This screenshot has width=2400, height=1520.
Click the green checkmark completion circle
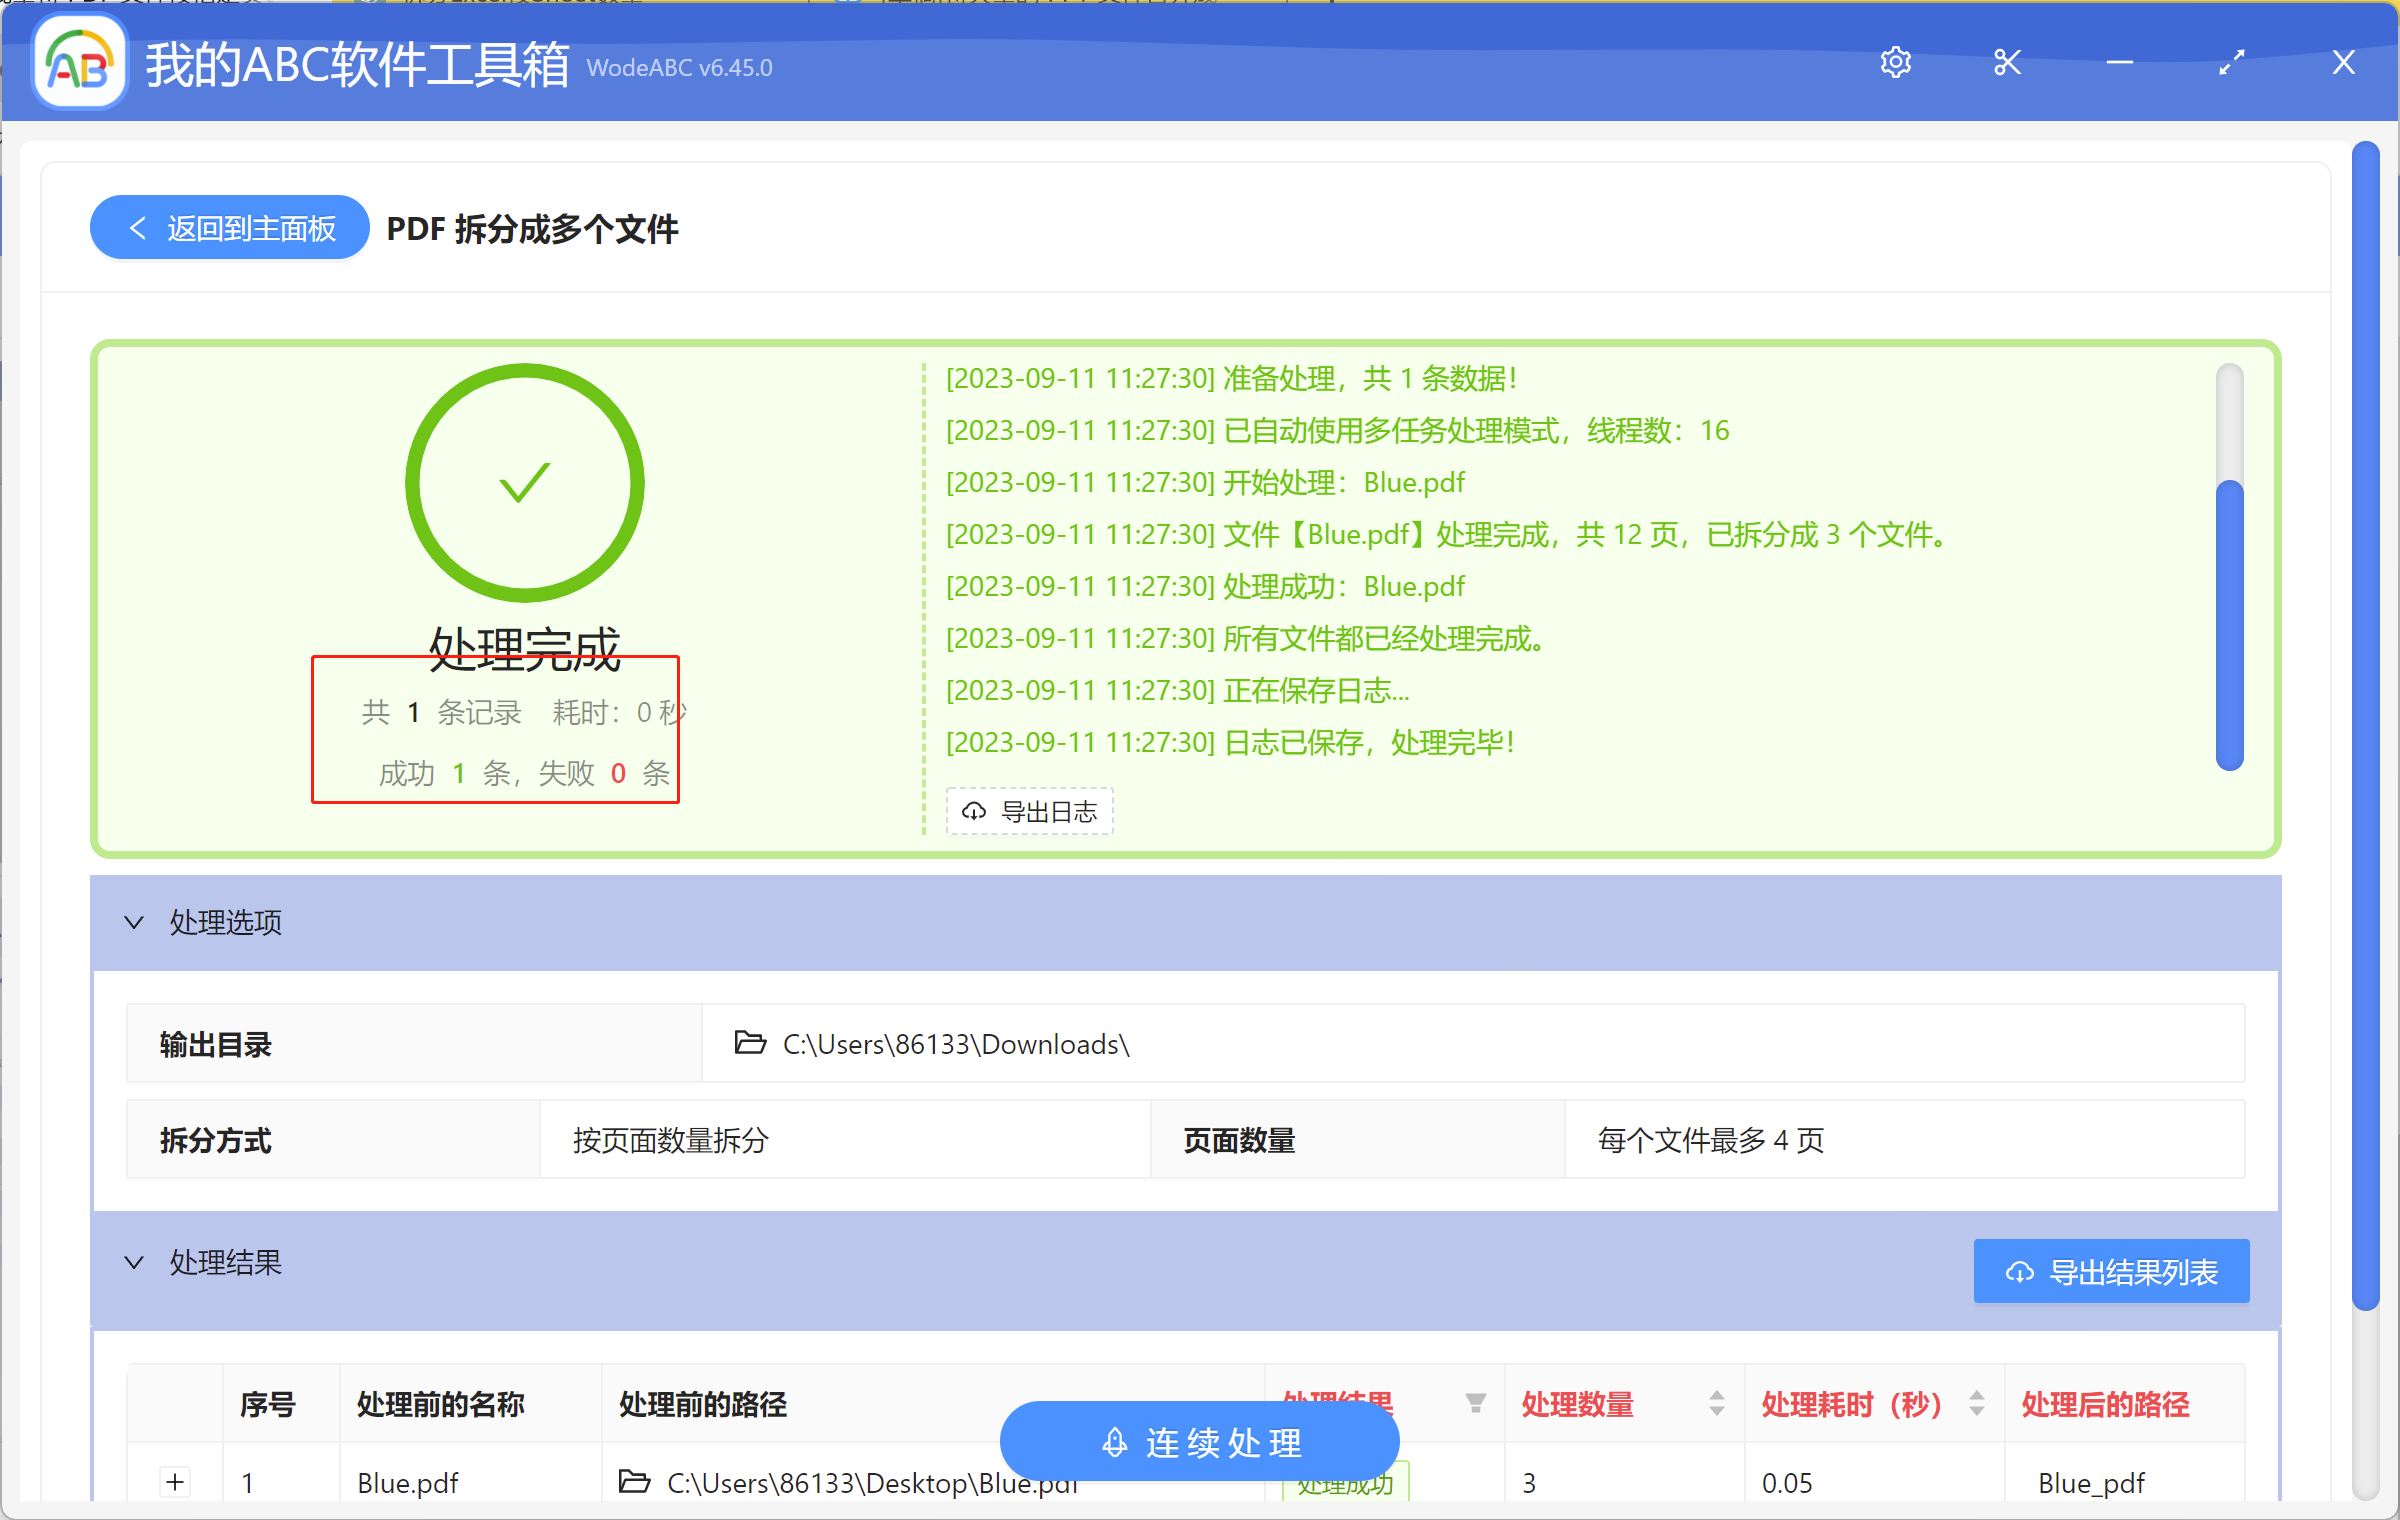524,482
